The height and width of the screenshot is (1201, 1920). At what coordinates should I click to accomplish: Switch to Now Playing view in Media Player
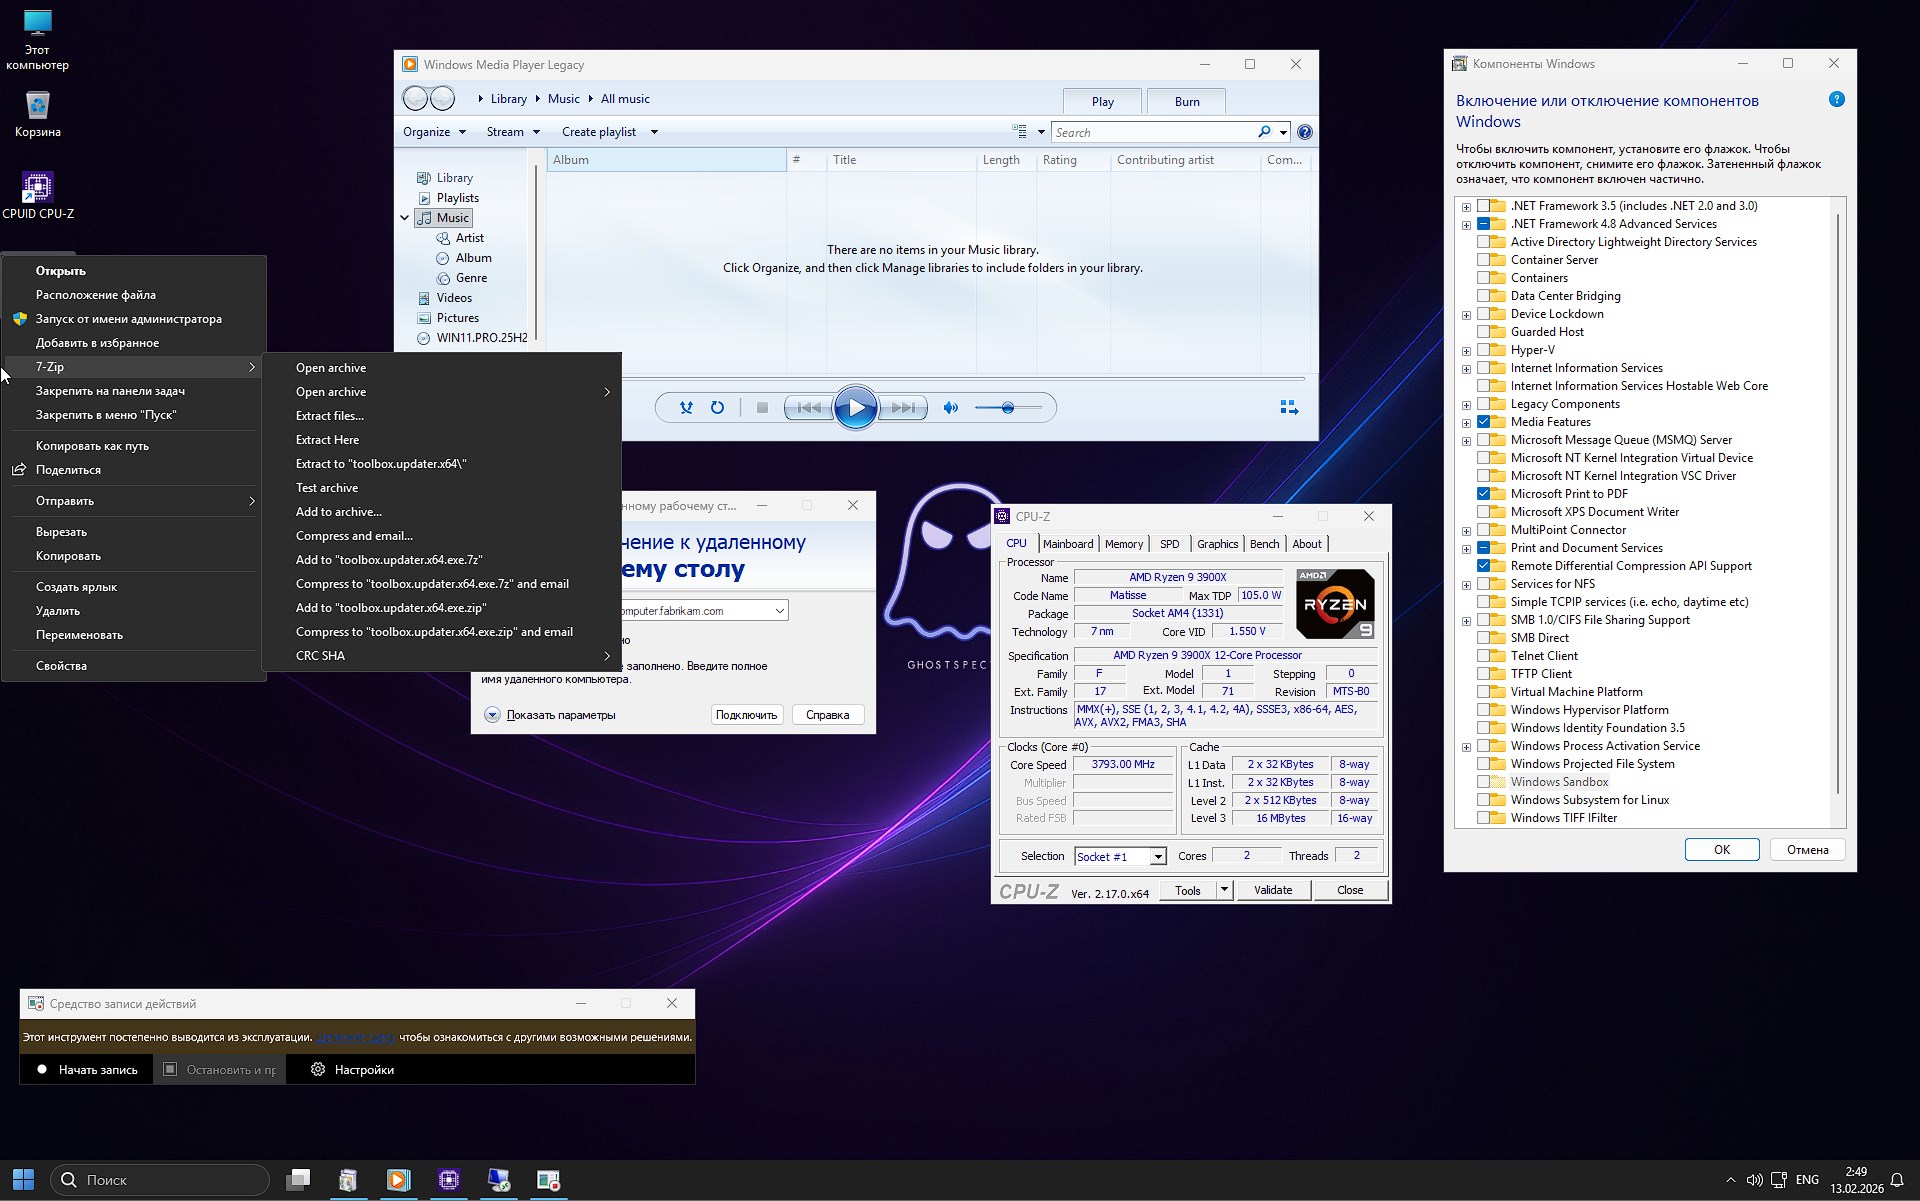1288,407
